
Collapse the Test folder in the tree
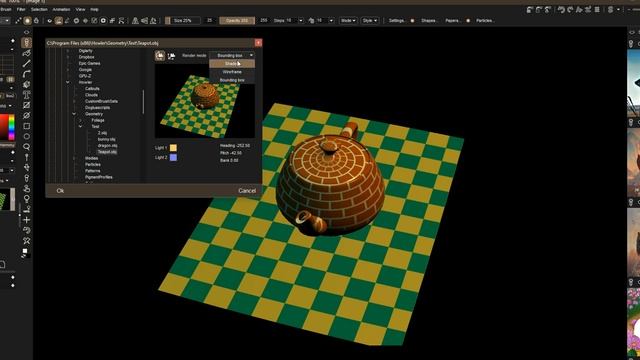click(80, 127)
